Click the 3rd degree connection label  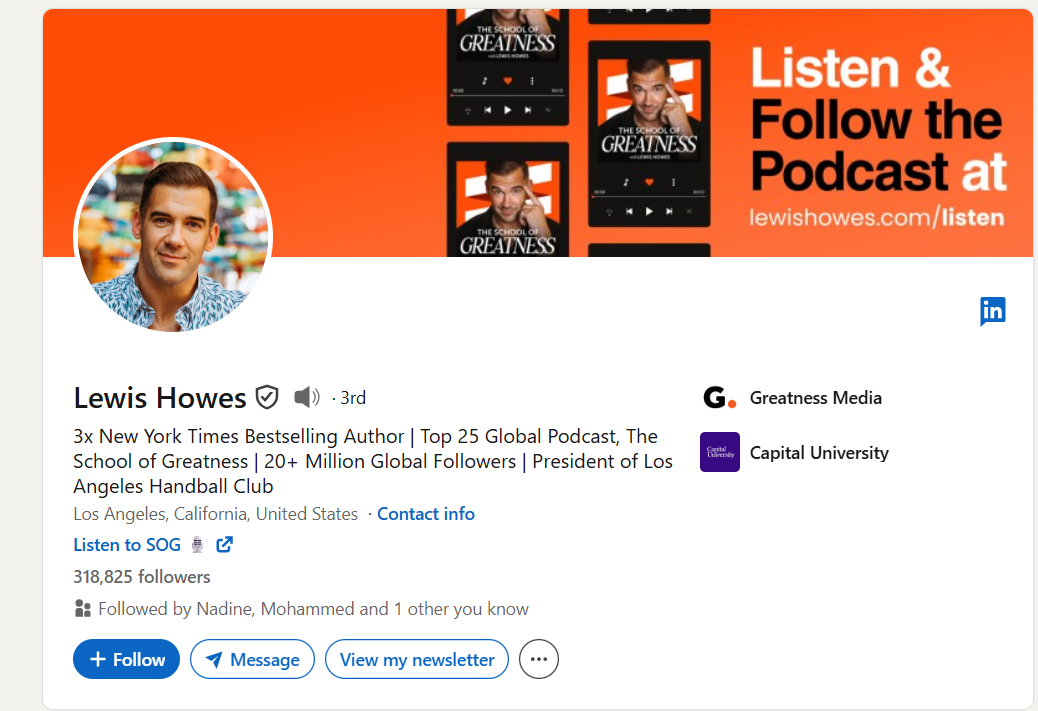(x=353, y=398)
